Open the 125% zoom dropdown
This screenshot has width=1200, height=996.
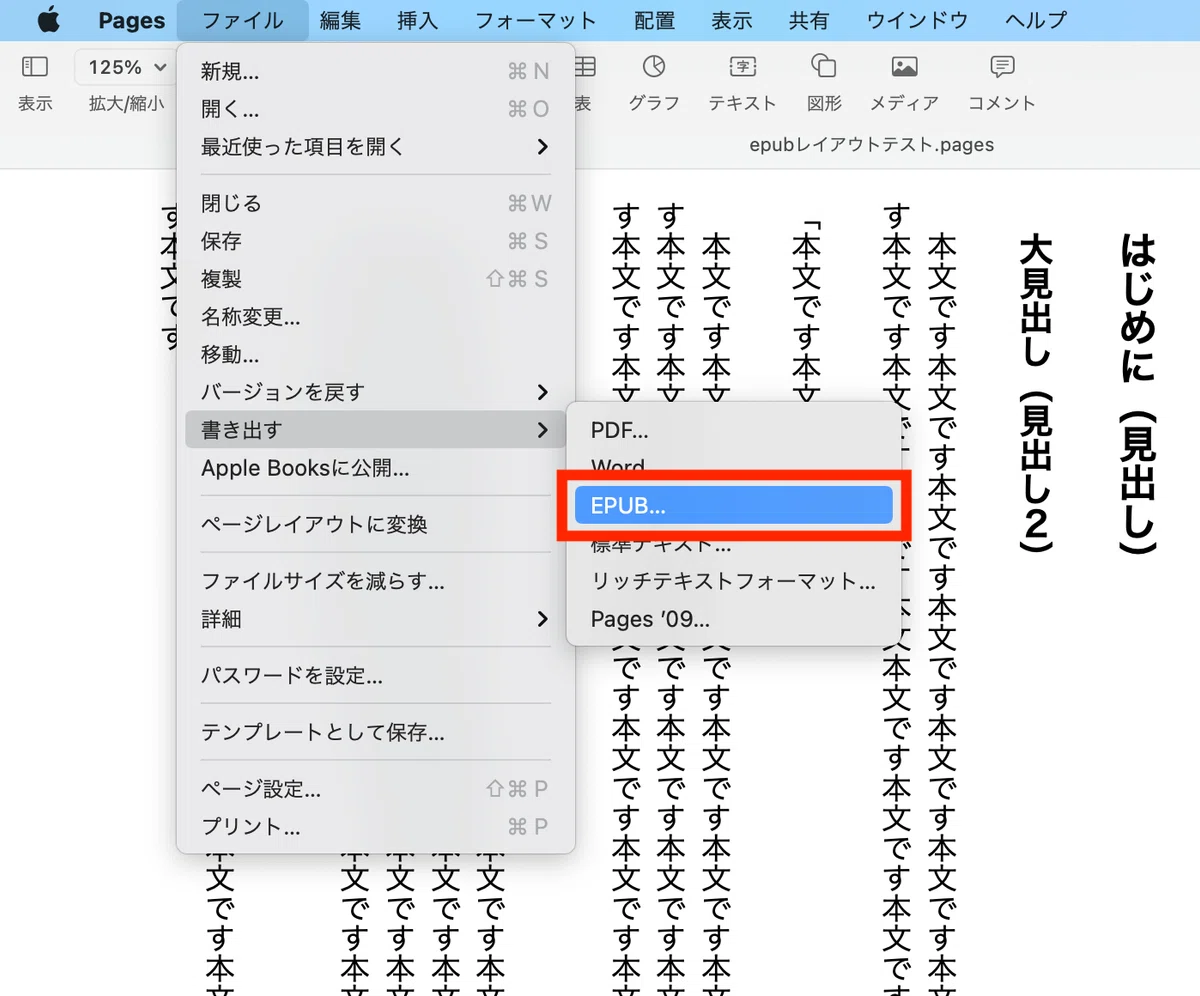(x=127, y=67)
